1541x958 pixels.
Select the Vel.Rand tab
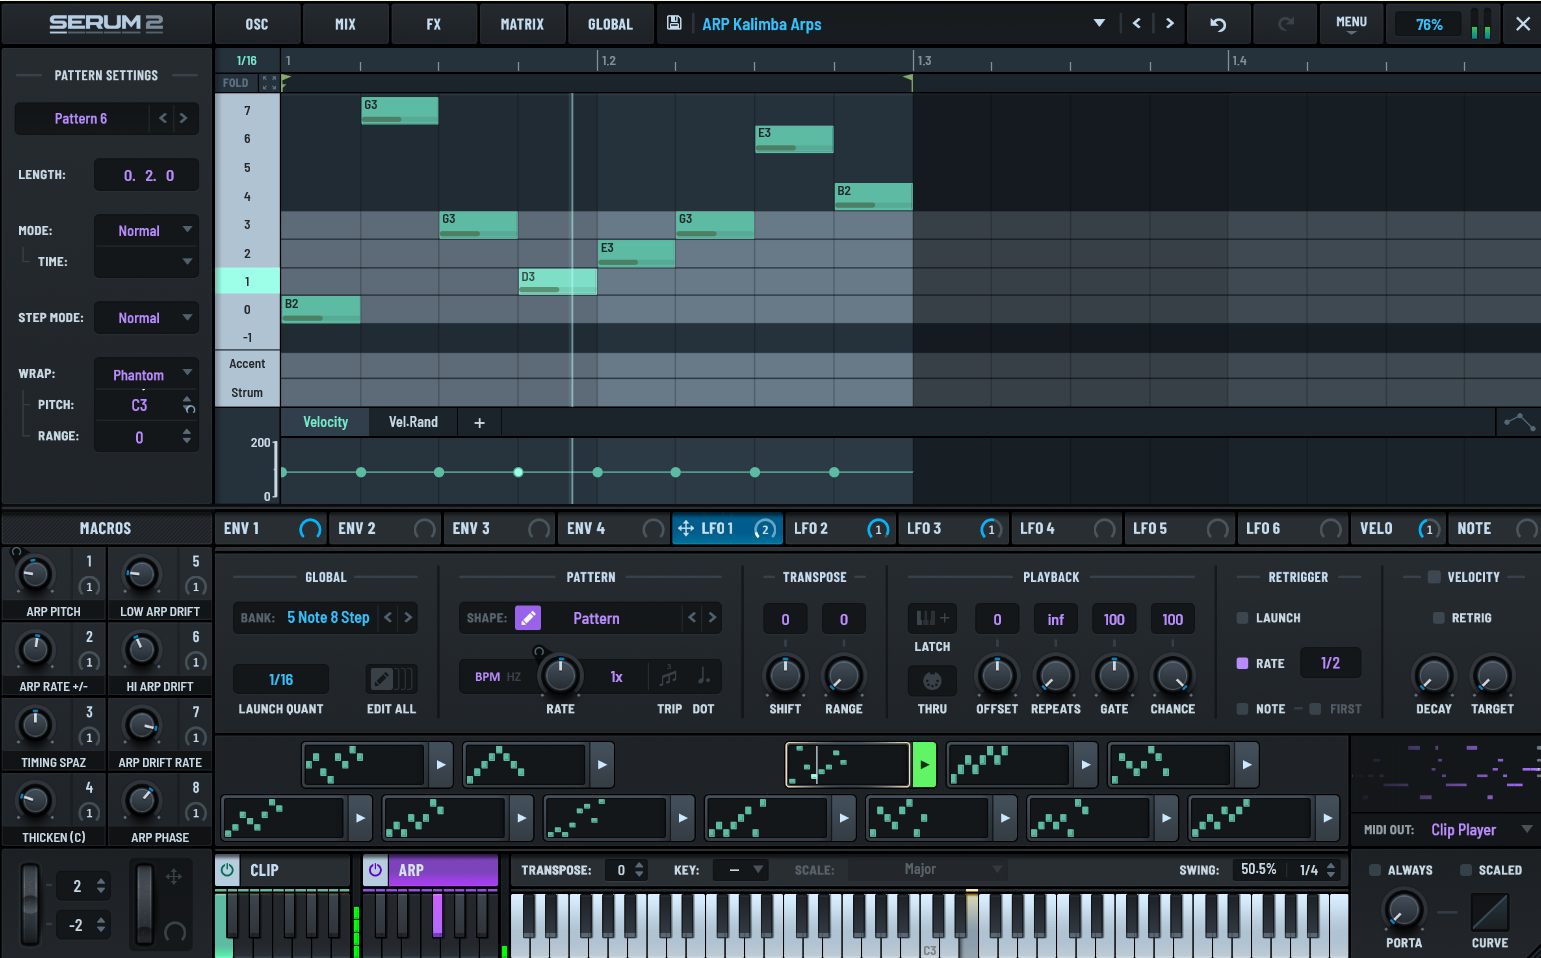click(x=411, y=422)
